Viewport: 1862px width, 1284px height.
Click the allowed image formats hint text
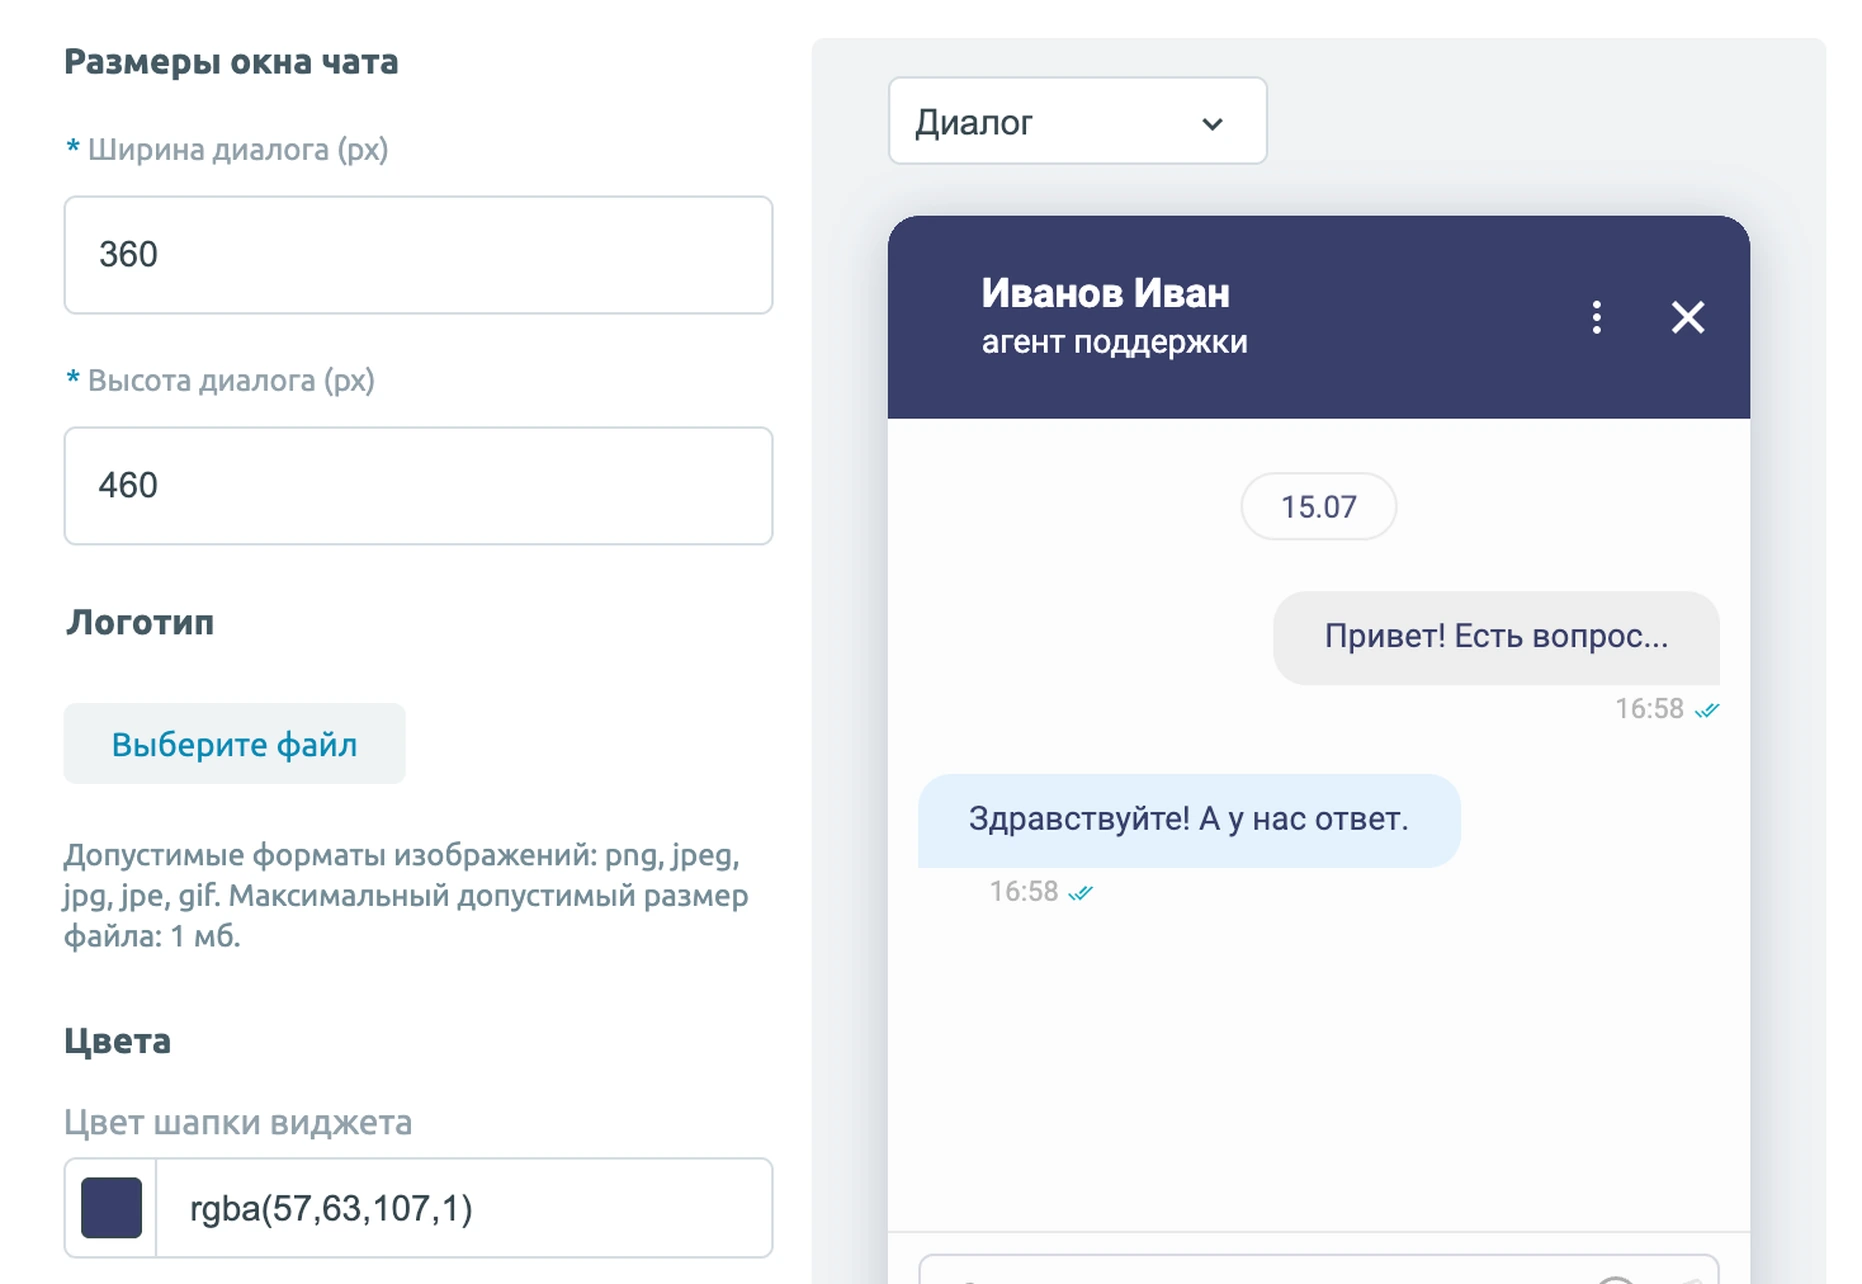(406, 896)
